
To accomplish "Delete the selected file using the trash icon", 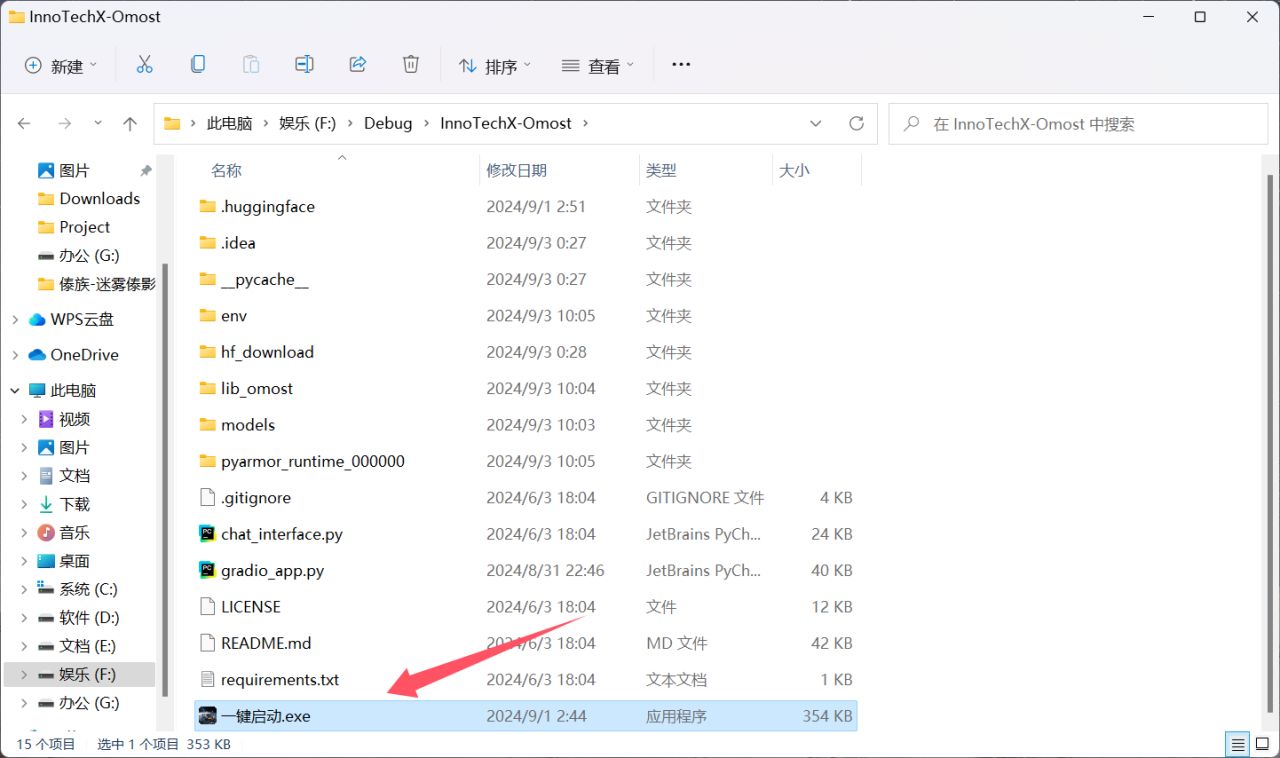I will tap(410, 63).
